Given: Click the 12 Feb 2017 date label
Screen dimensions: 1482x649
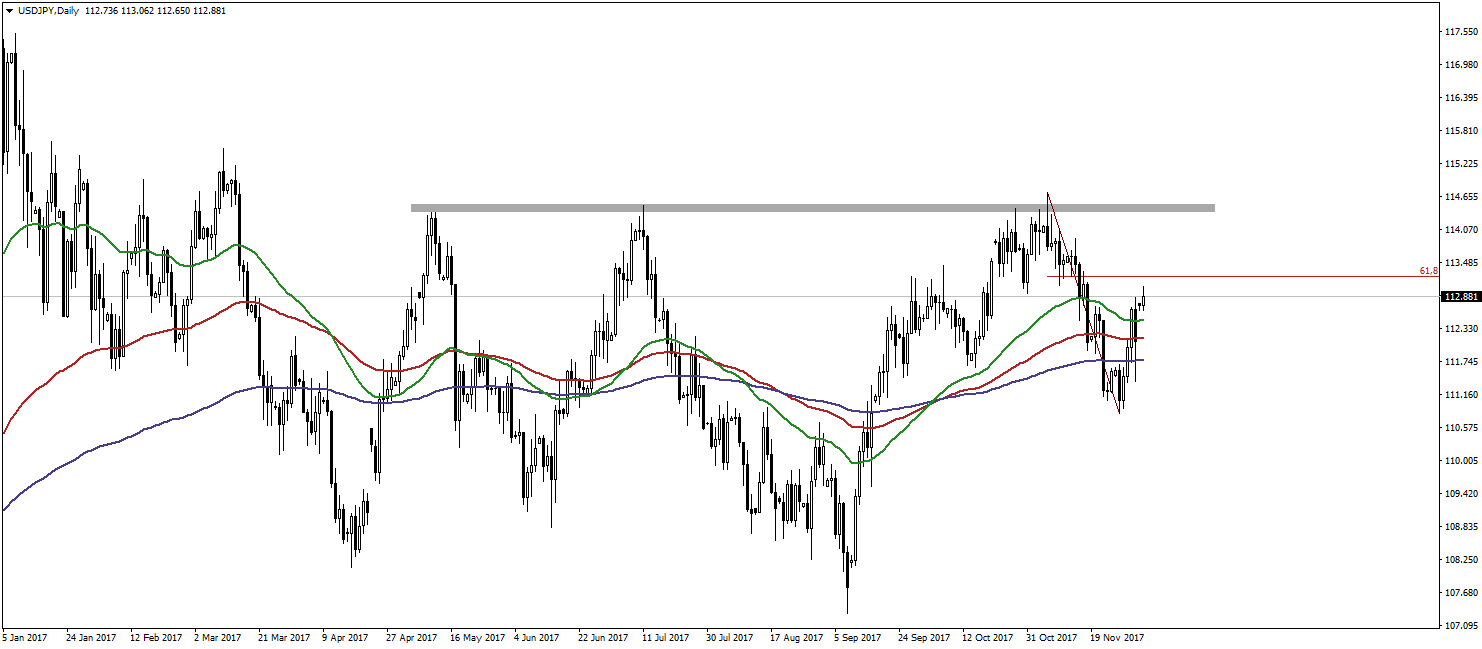Looking at the screenshot, I should [x=155, y=637].
